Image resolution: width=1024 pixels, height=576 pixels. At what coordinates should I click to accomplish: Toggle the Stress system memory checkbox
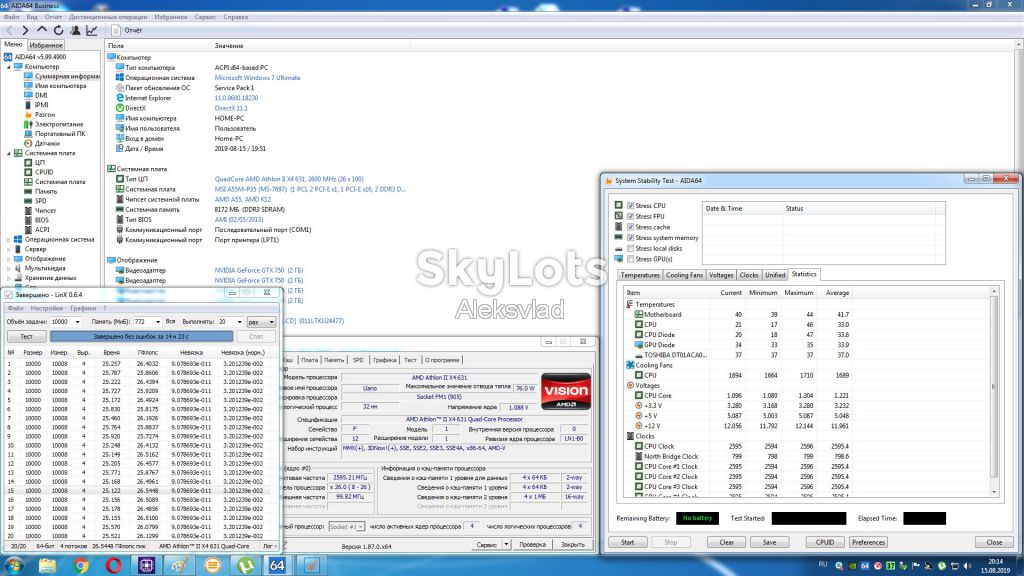tap(630, 238)
